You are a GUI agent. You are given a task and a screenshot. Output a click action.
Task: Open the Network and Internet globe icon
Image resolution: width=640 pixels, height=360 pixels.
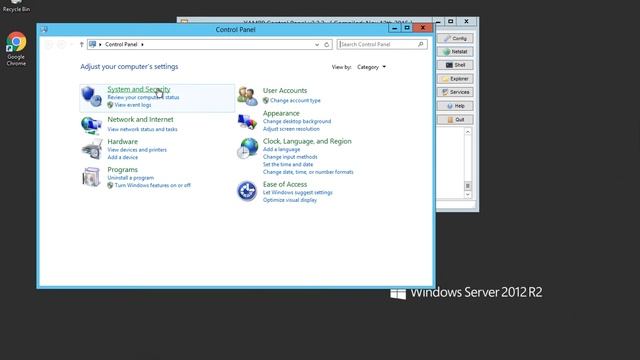(x=91, y=125)
